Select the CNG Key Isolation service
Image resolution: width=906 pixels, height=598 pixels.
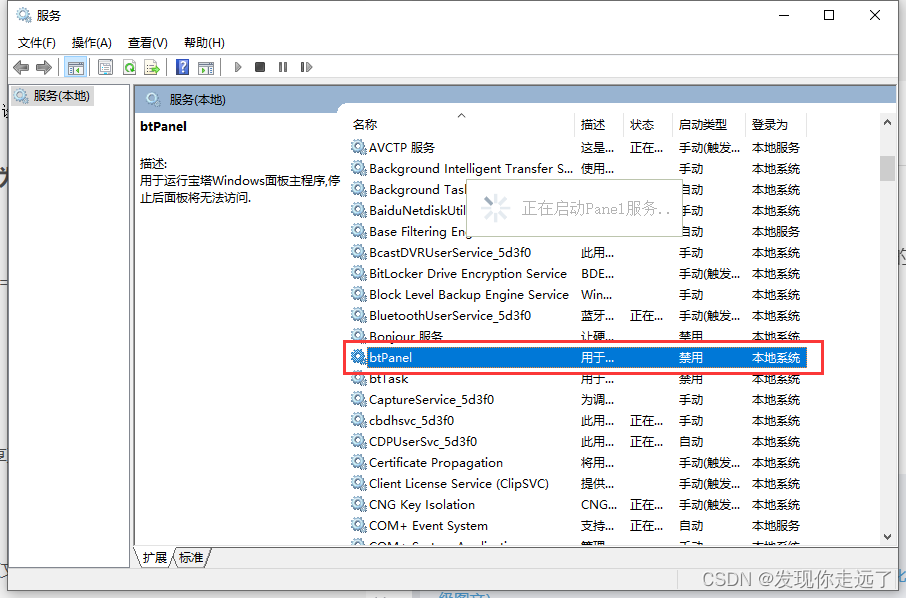[x=578, y=505]
